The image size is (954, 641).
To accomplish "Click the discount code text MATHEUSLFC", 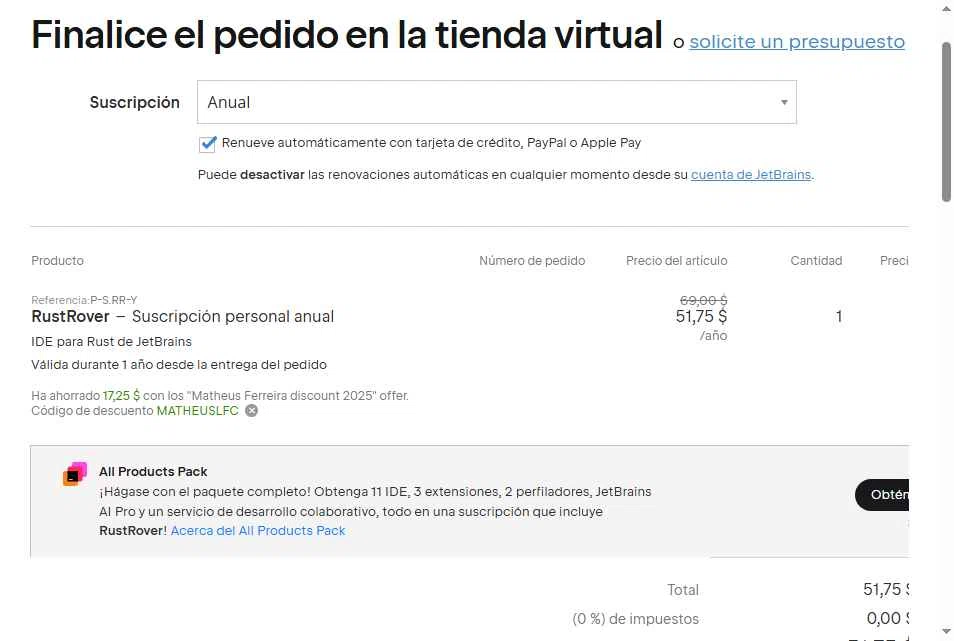I will (x=198, y=411).
